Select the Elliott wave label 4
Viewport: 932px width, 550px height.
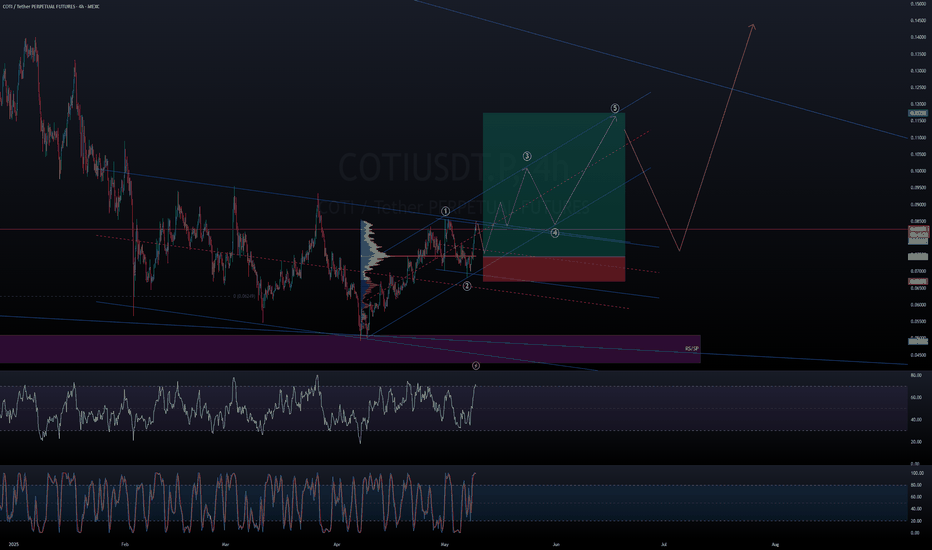555,233
